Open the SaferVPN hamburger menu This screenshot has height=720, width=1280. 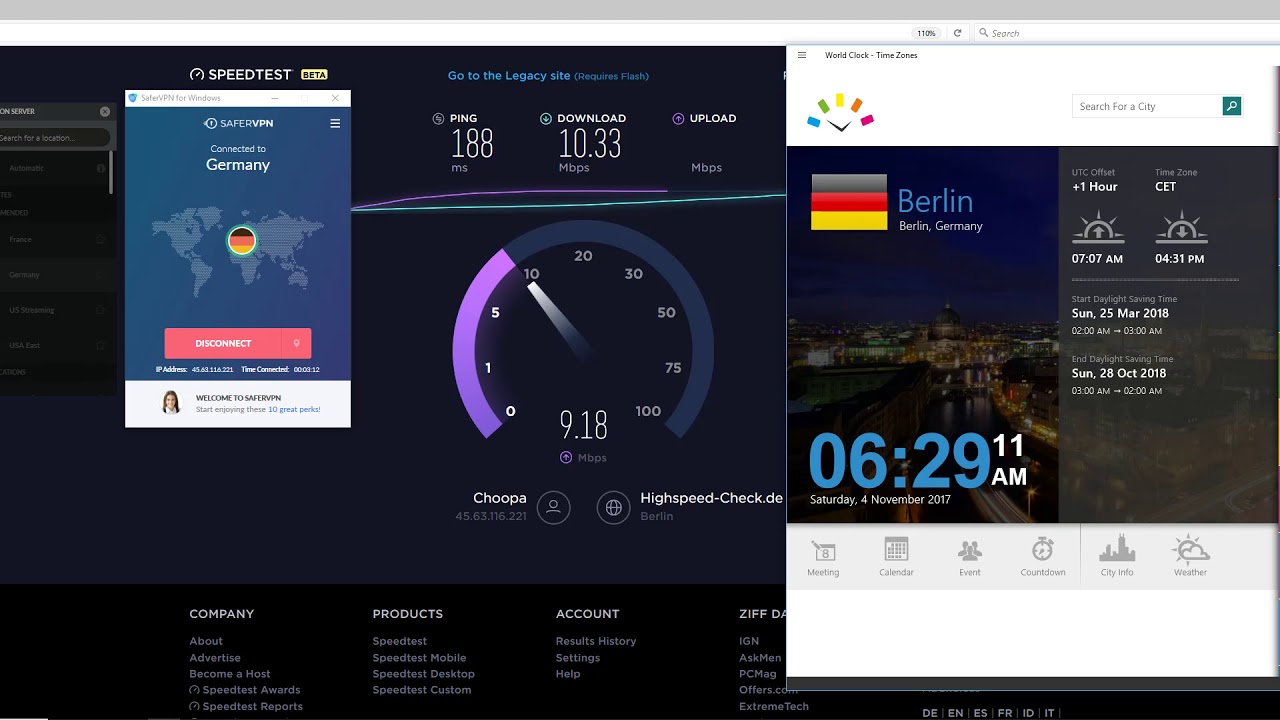click(x=335, y=124)
